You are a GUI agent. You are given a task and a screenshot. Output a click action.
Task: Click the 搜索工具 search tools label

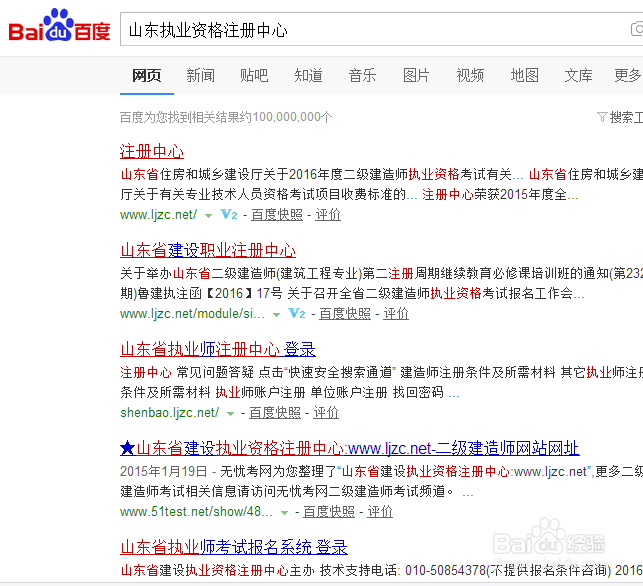(626, 117)
